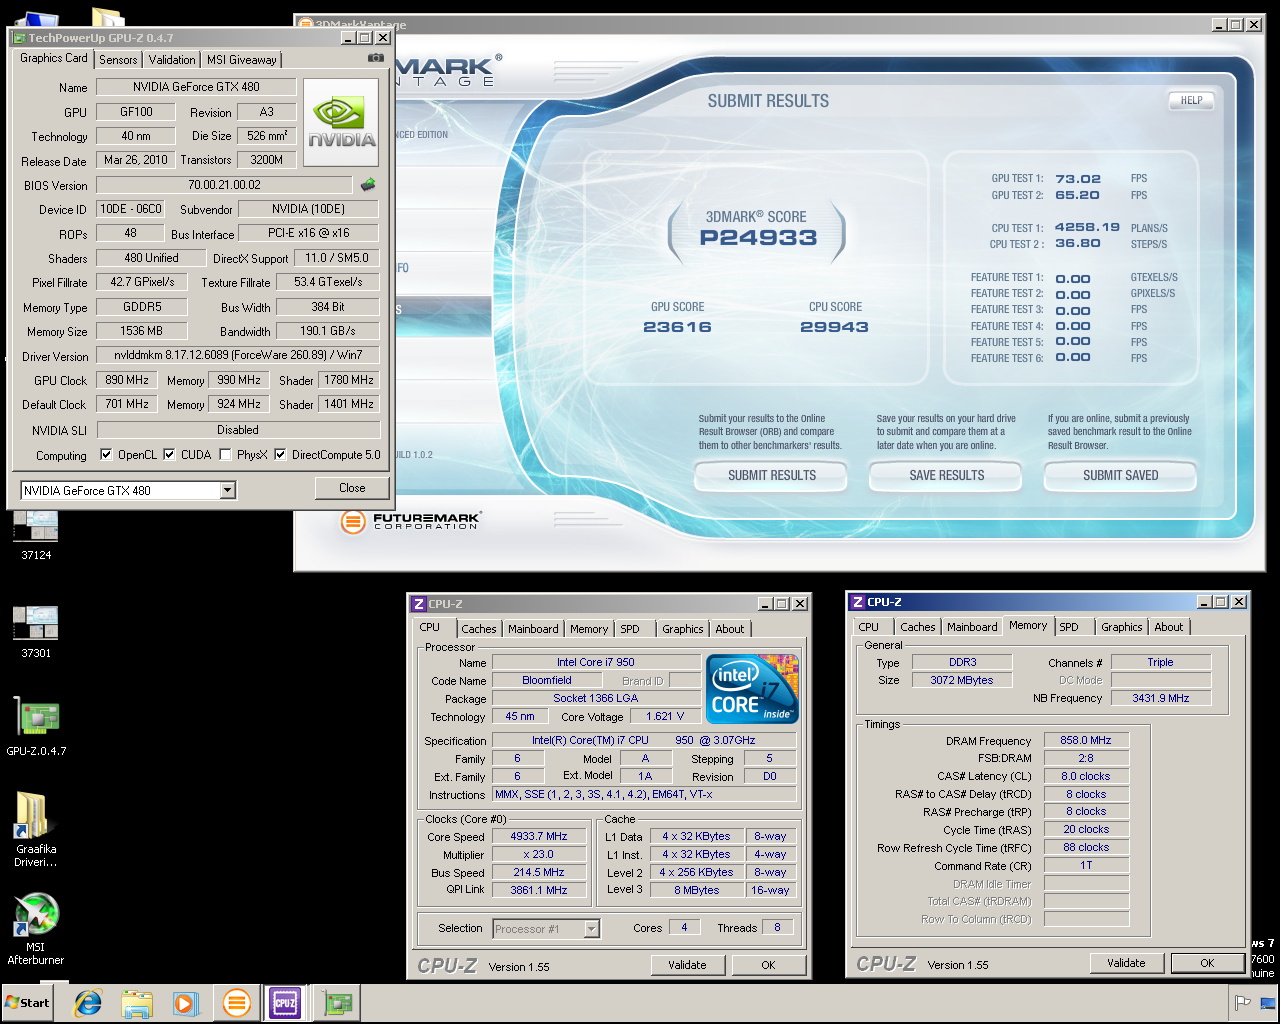This screenshot has height=1024, width=1280.
Task: Click the Start button
Action: coord(27,1003)
